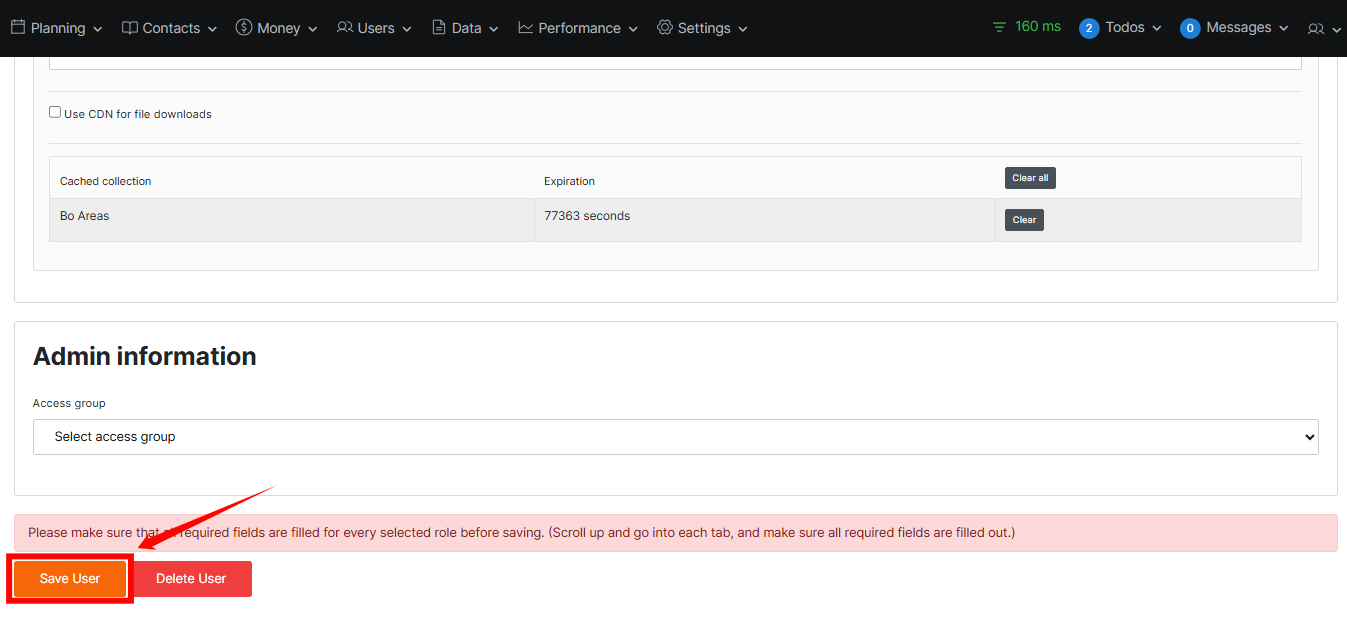Enable Use CDN for file downloads
1347x627 pixels.
[55, 112]
